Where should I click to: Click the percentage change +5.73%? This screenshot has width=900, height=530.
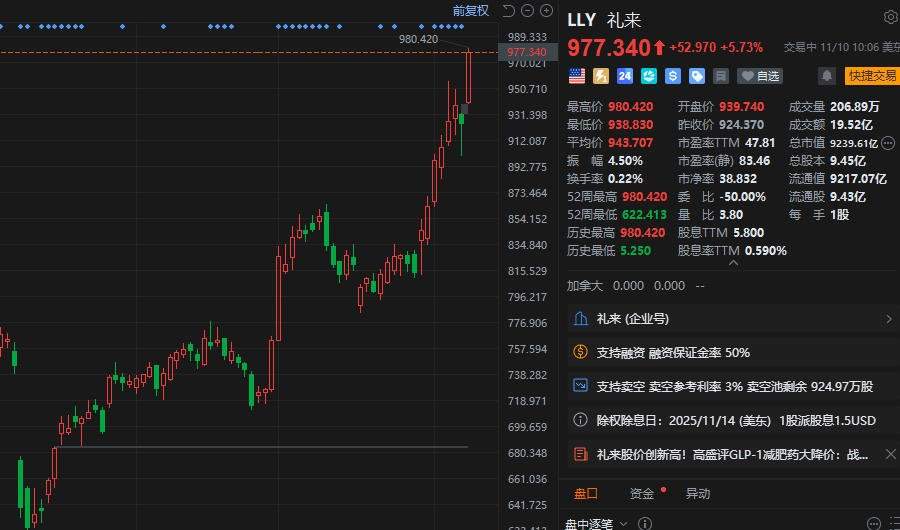(742, 48)
